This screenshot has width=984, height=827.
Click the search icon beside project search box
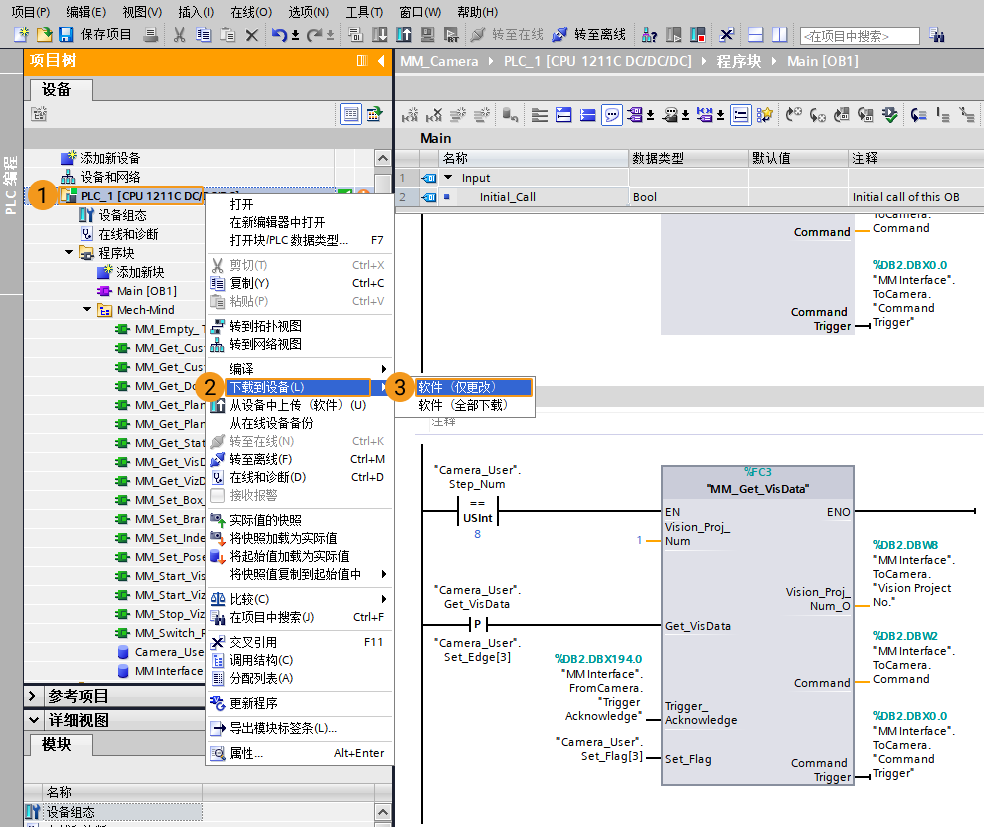pyautogui.click(x=937, y=35)
